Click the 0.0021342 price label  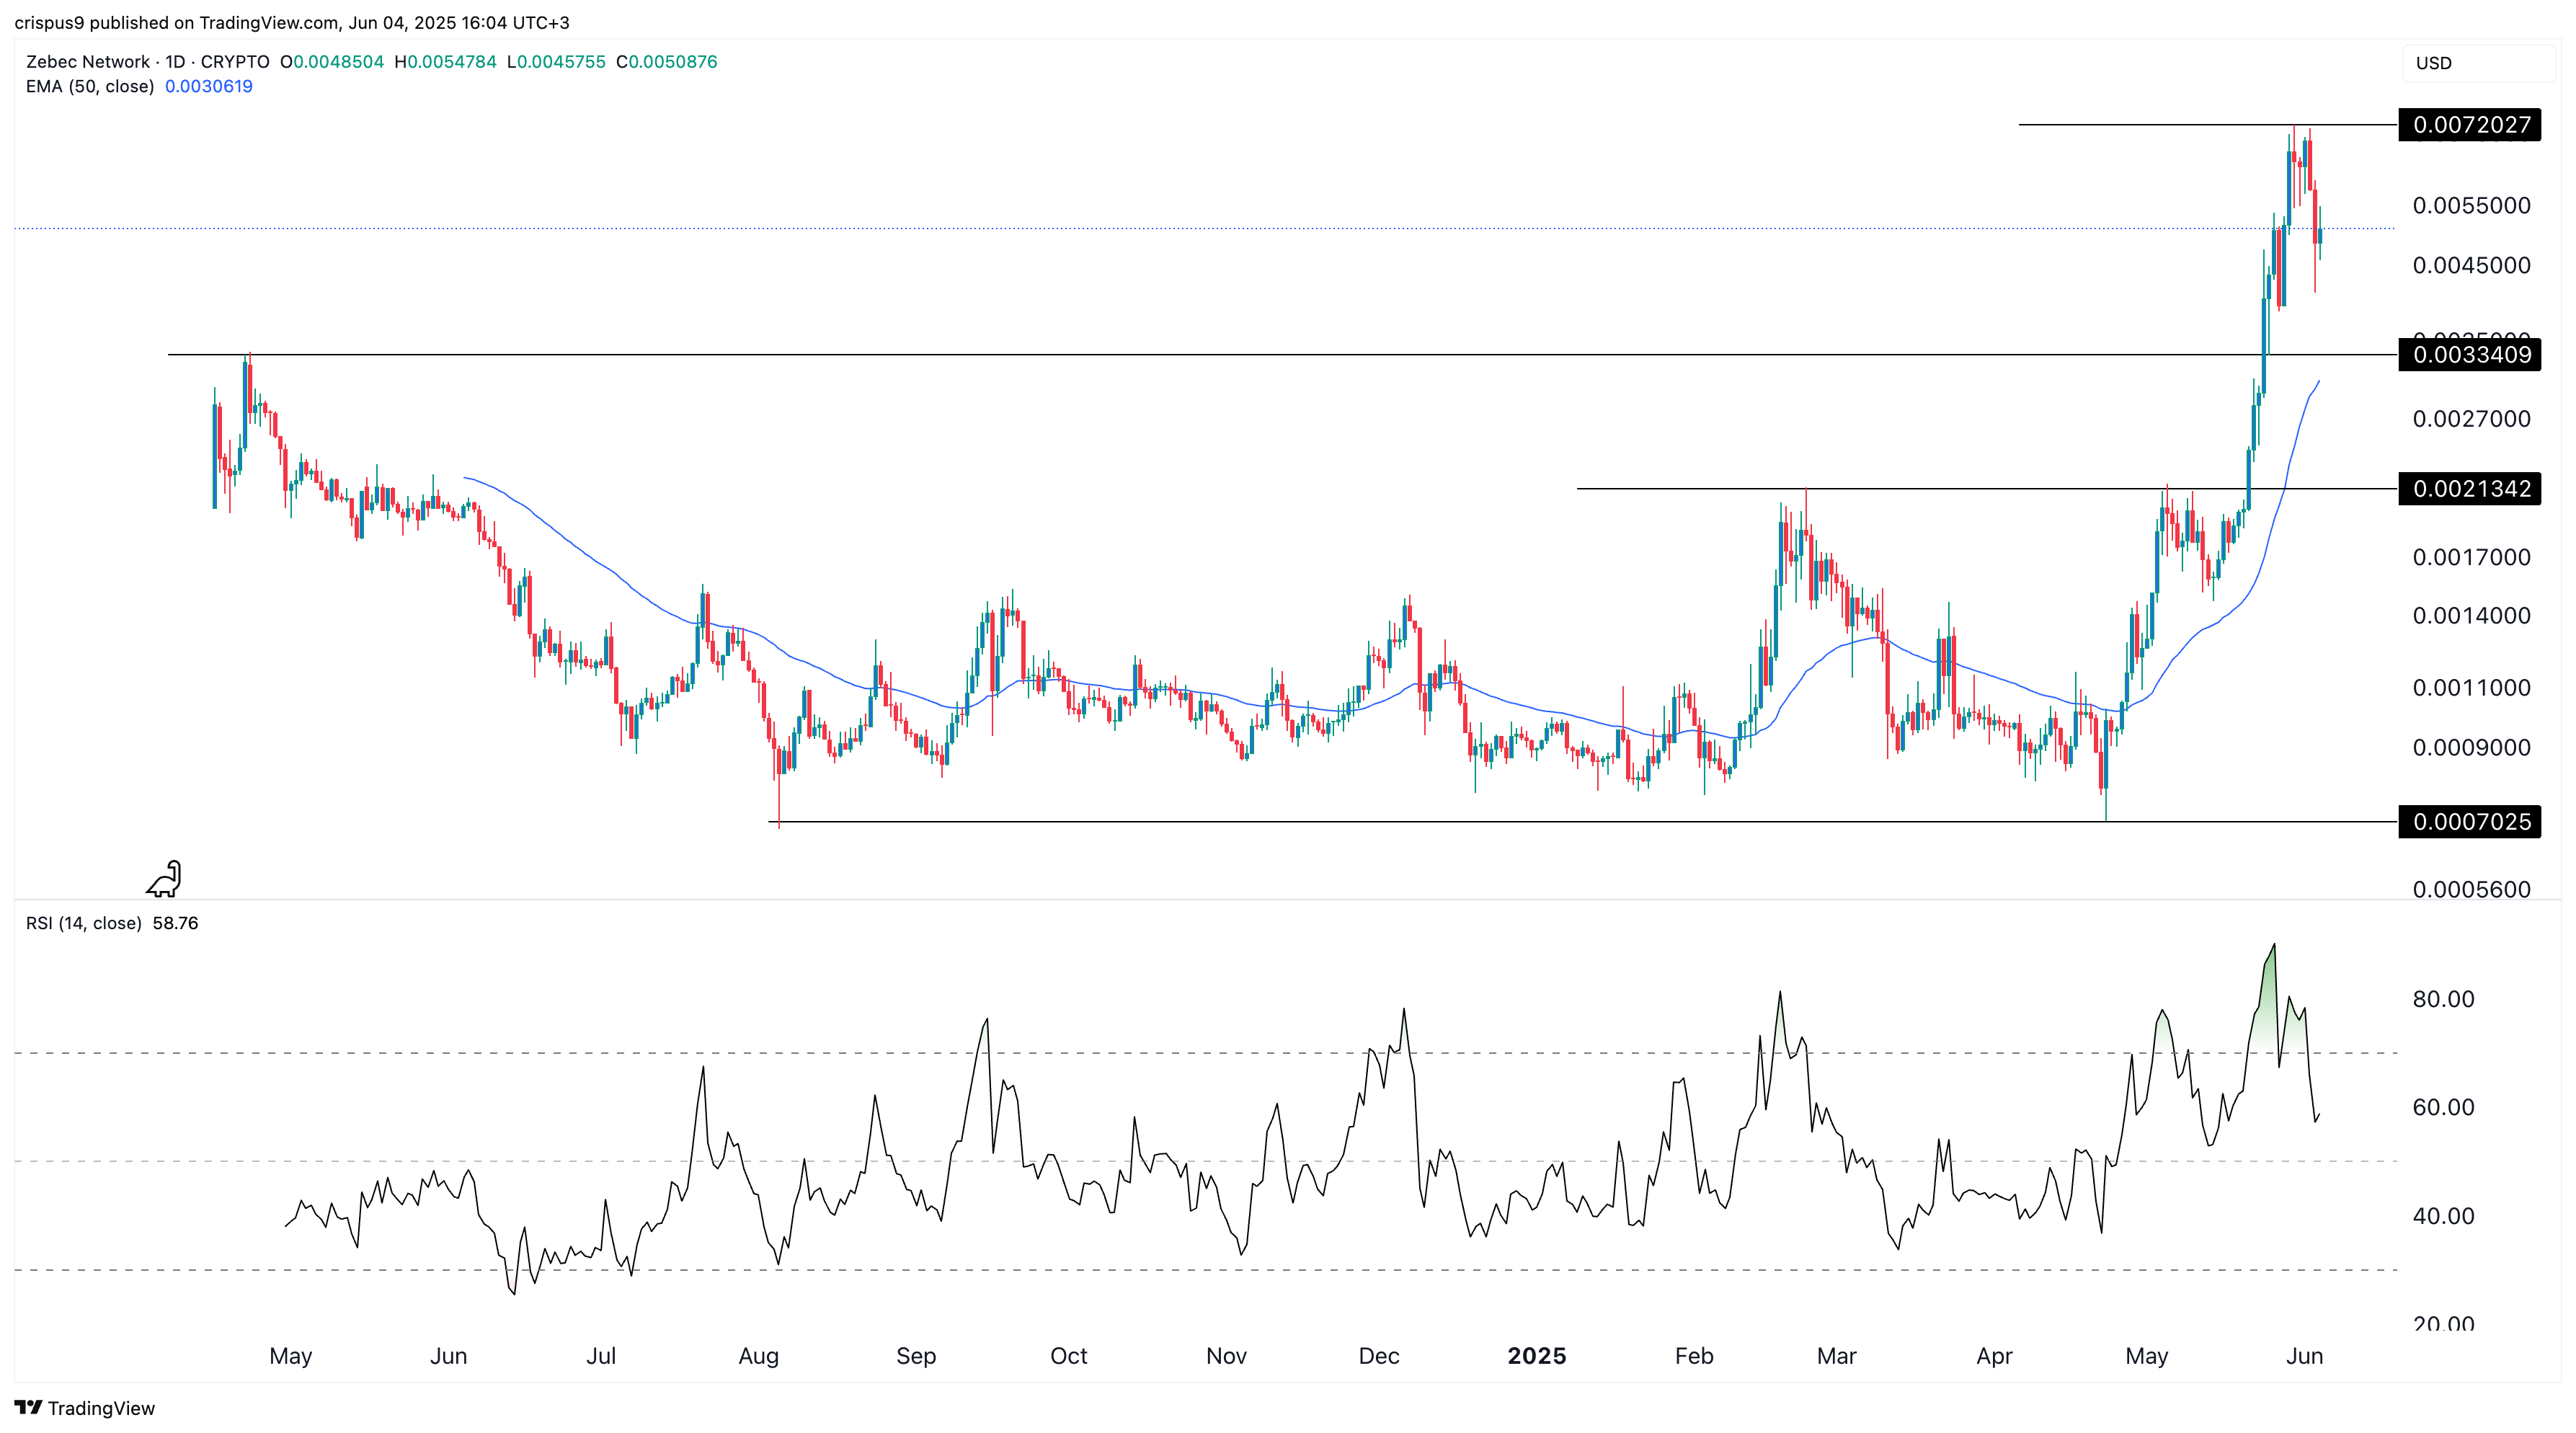coord(2470,489)
